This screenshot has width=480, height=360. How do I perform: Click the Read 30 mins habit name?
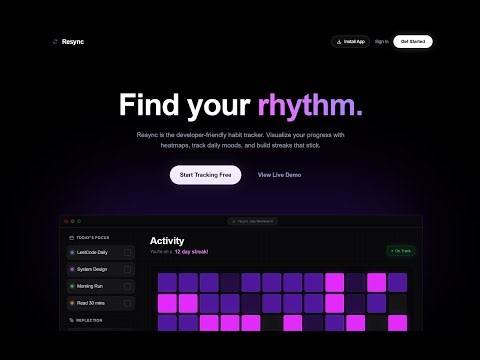(x=91, y=303)
